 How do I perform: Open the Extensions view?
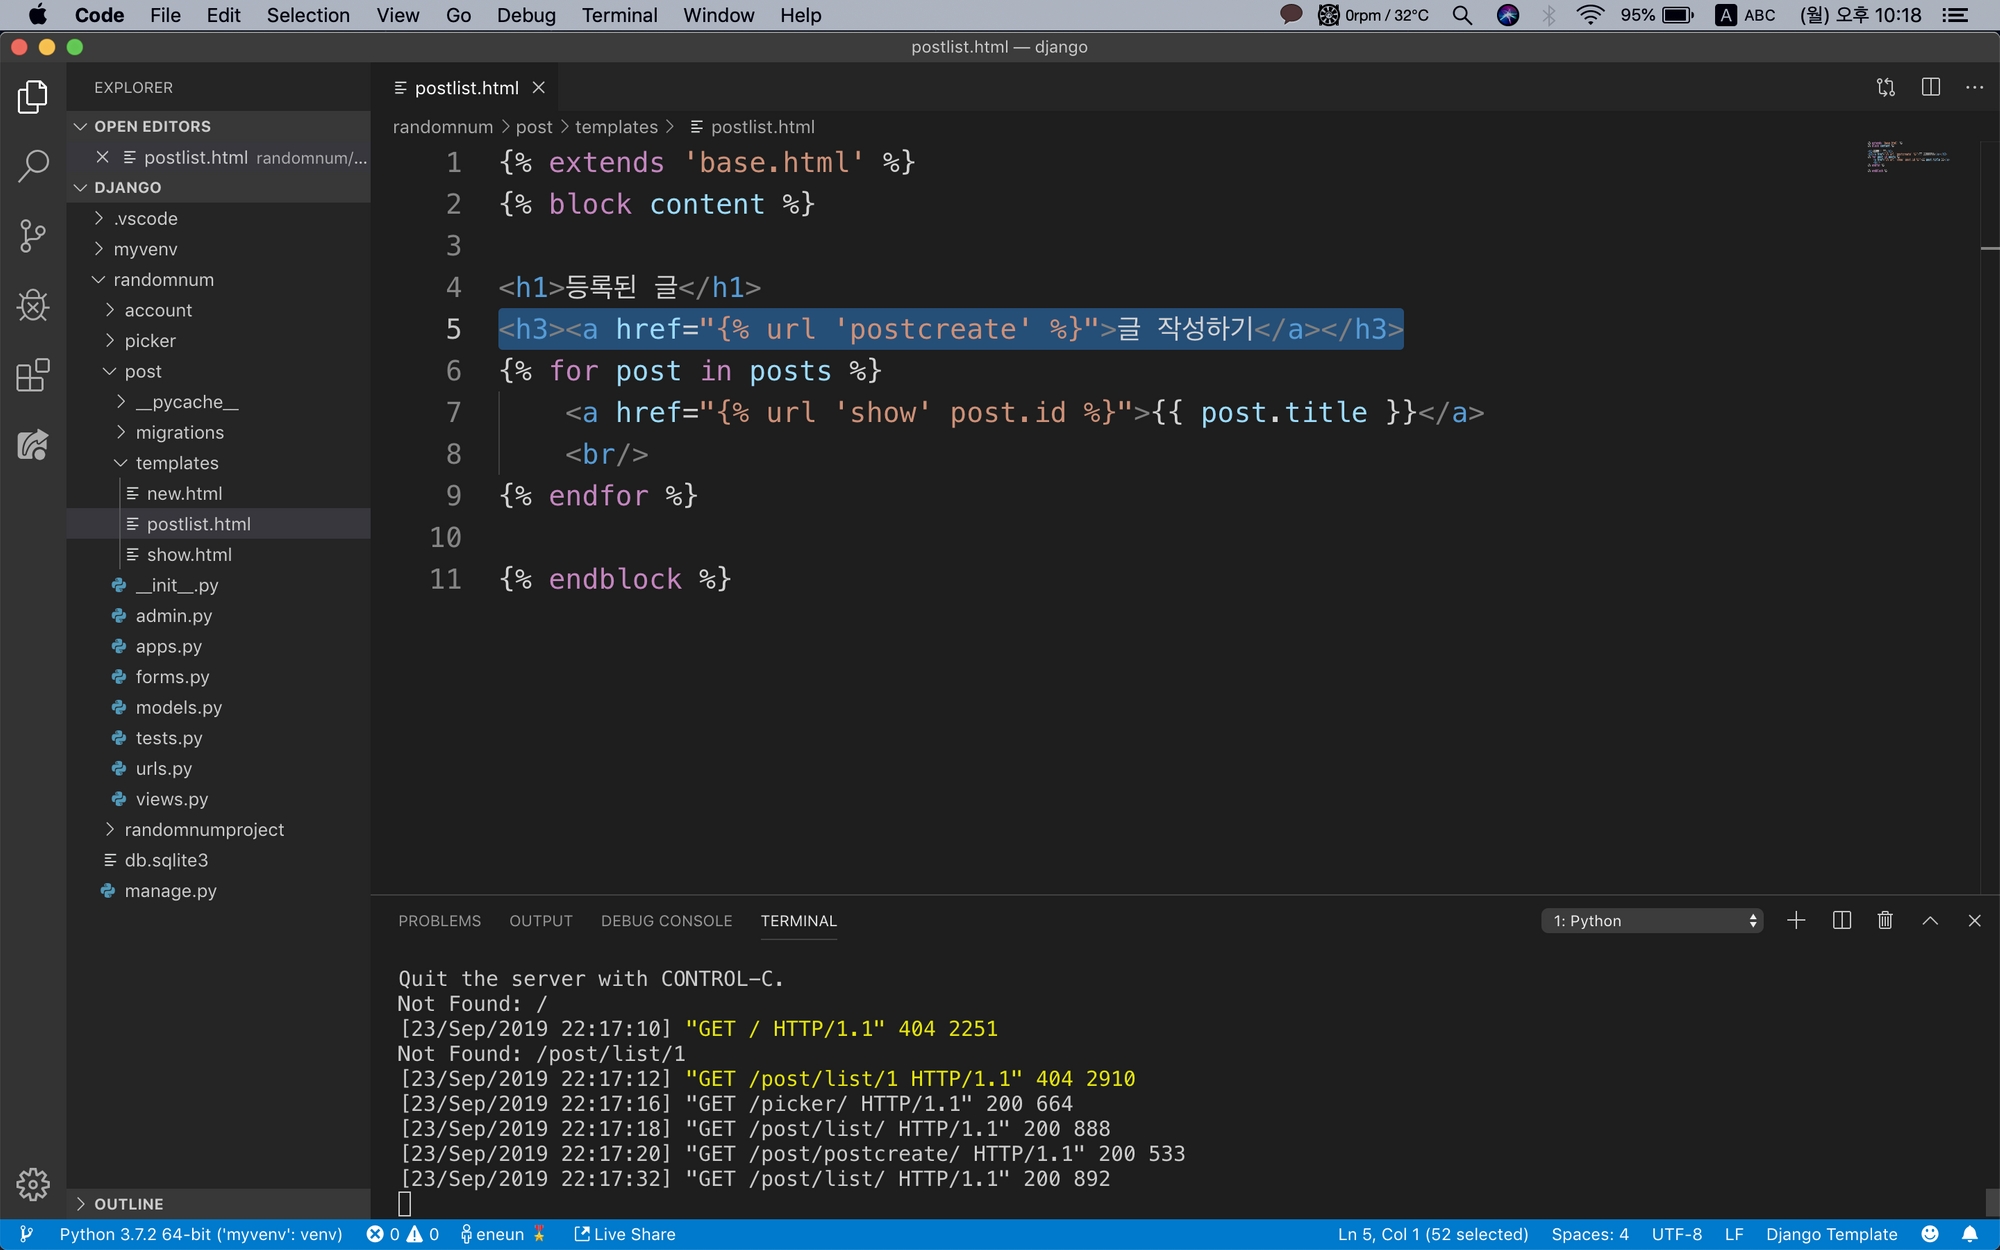tap(33, 376)
